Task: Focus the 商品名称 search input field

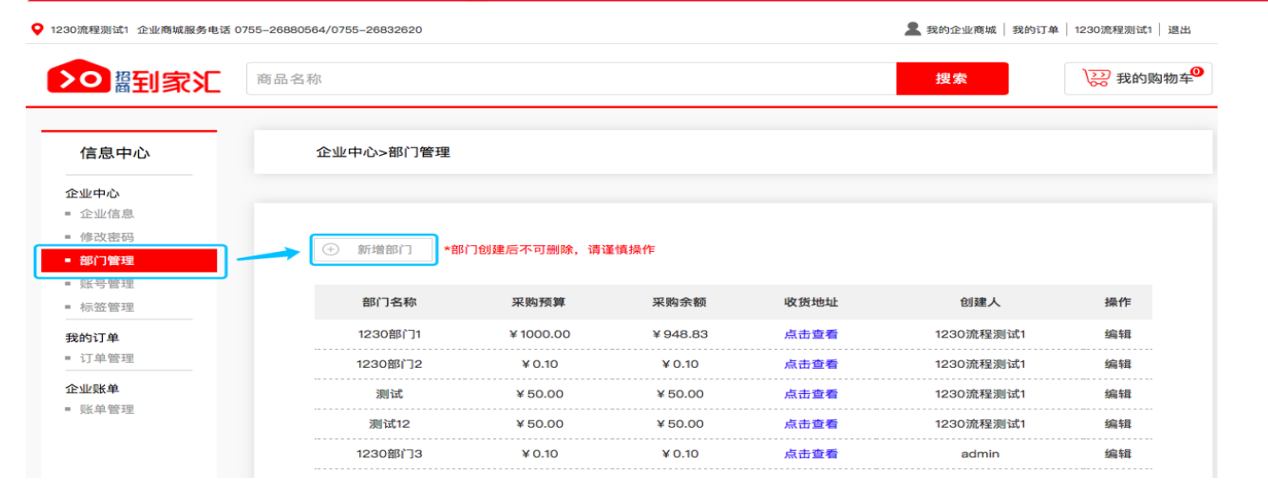Action: pyautogui.click(x=570, y=79)
